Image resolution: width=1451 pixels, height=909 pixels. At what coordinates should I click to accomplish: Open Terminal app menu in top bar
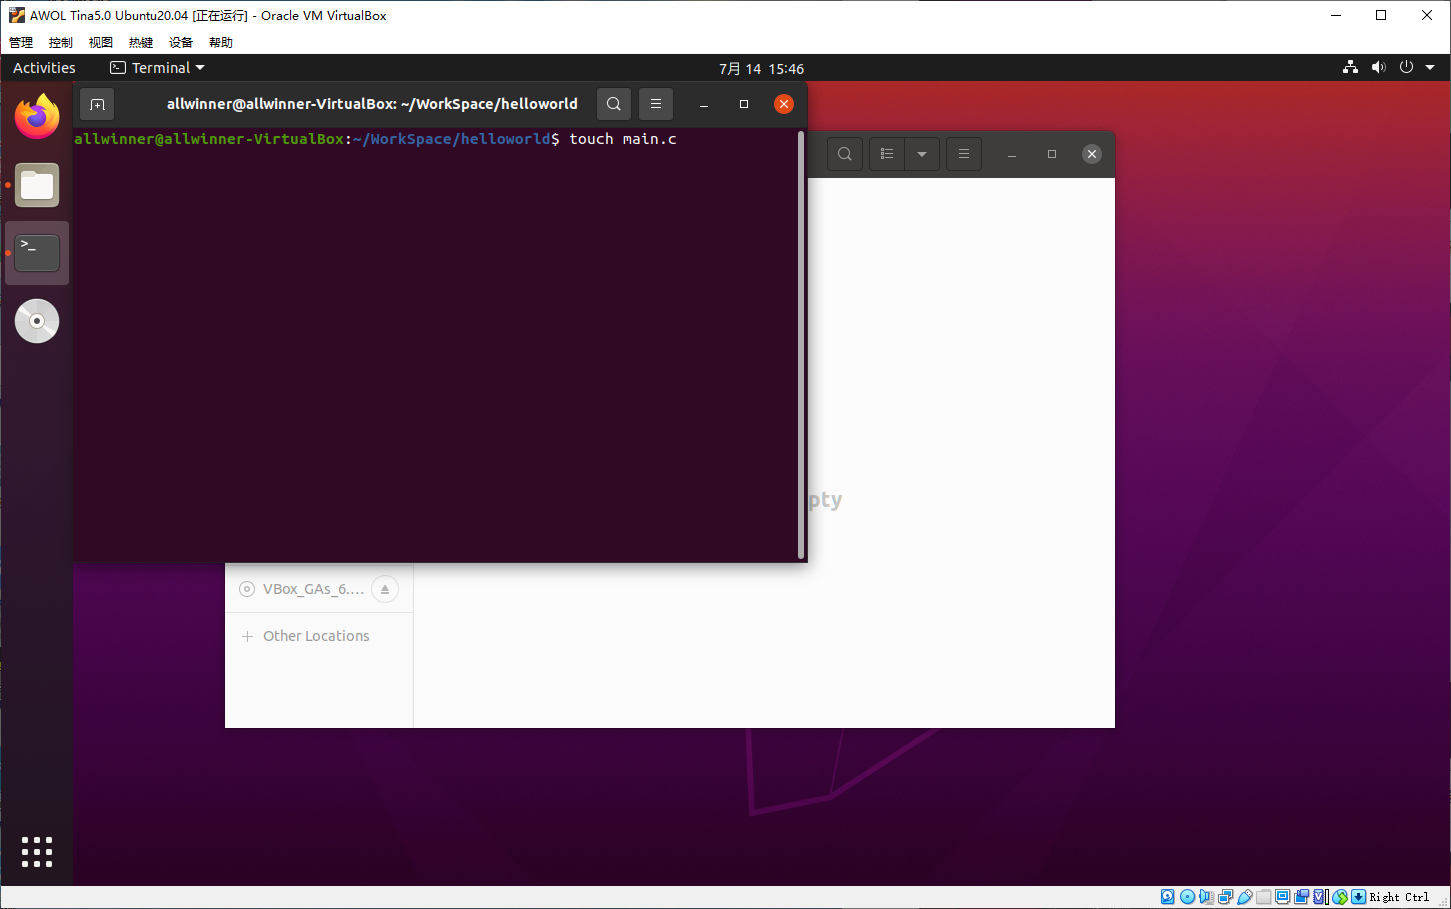(158, 68)
